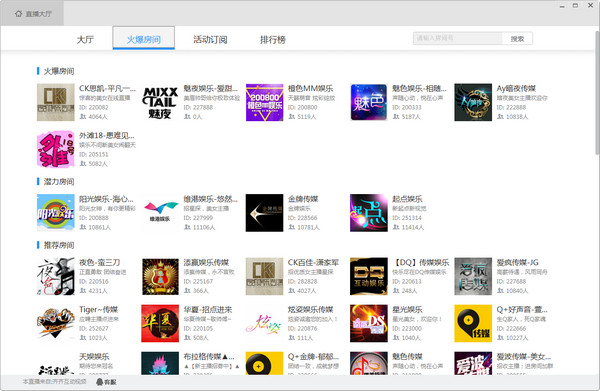
Task: Open the 爱疯传媒-JG room logo
Action: tap(473, 276)
